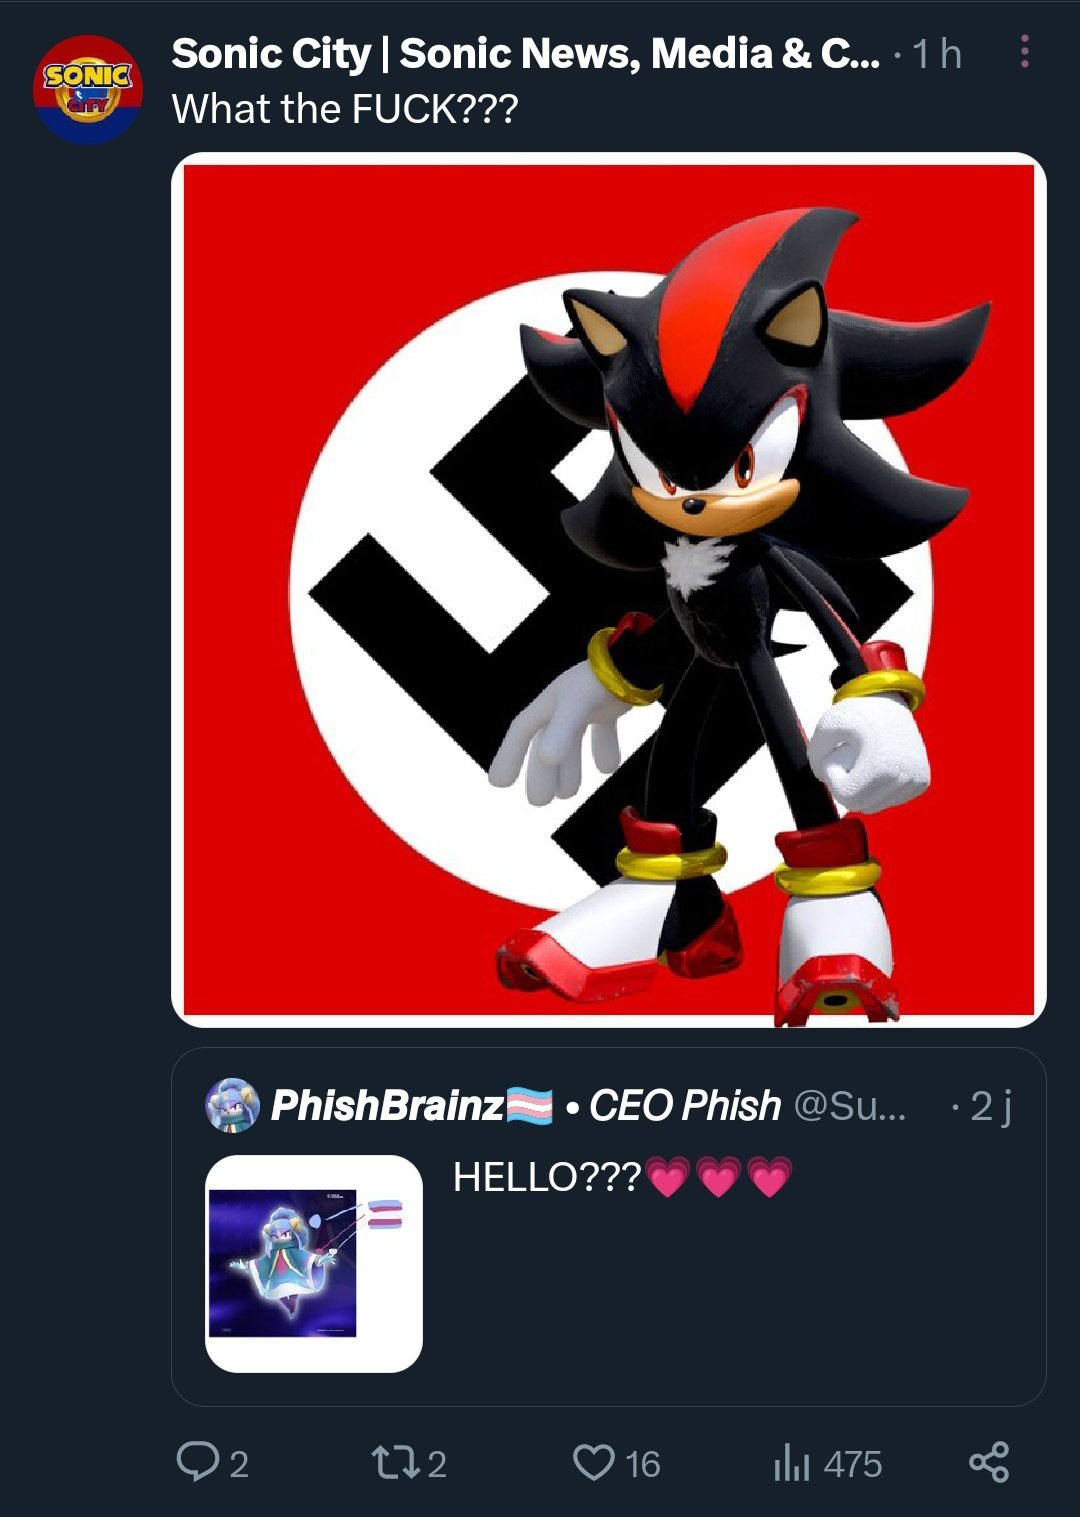
Task: Tap the reply speech bubble icon
Action: tap(198, 1462)
